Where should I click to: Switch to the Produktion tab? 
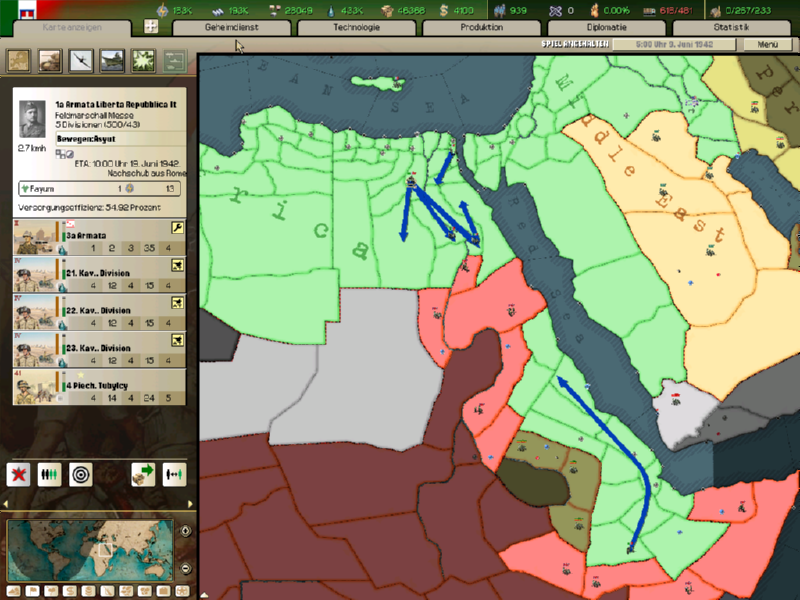click(x=482, y=28)
